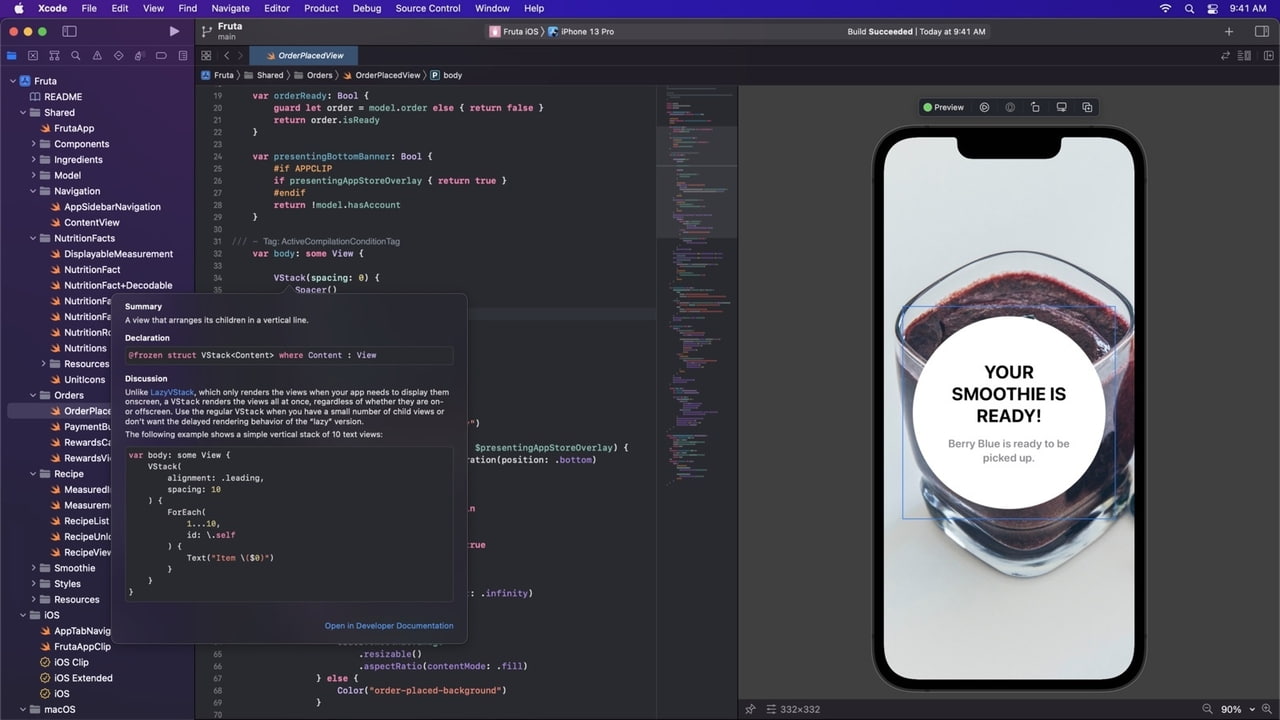Click the duplicate preview icon
The width and height of the screenshot is (1280, 720).
pos(1087,107)
